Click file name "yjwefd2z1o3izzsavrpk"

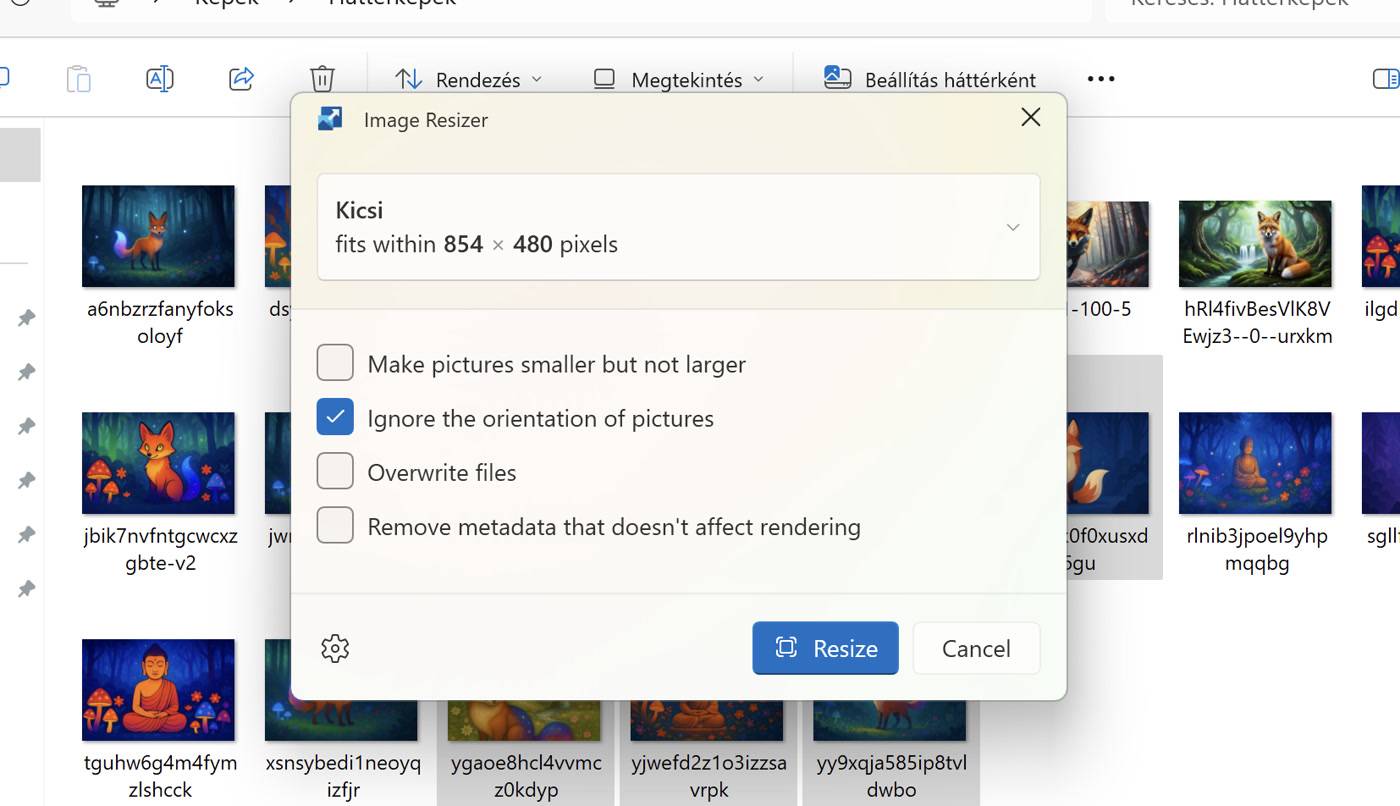[709, 776]
